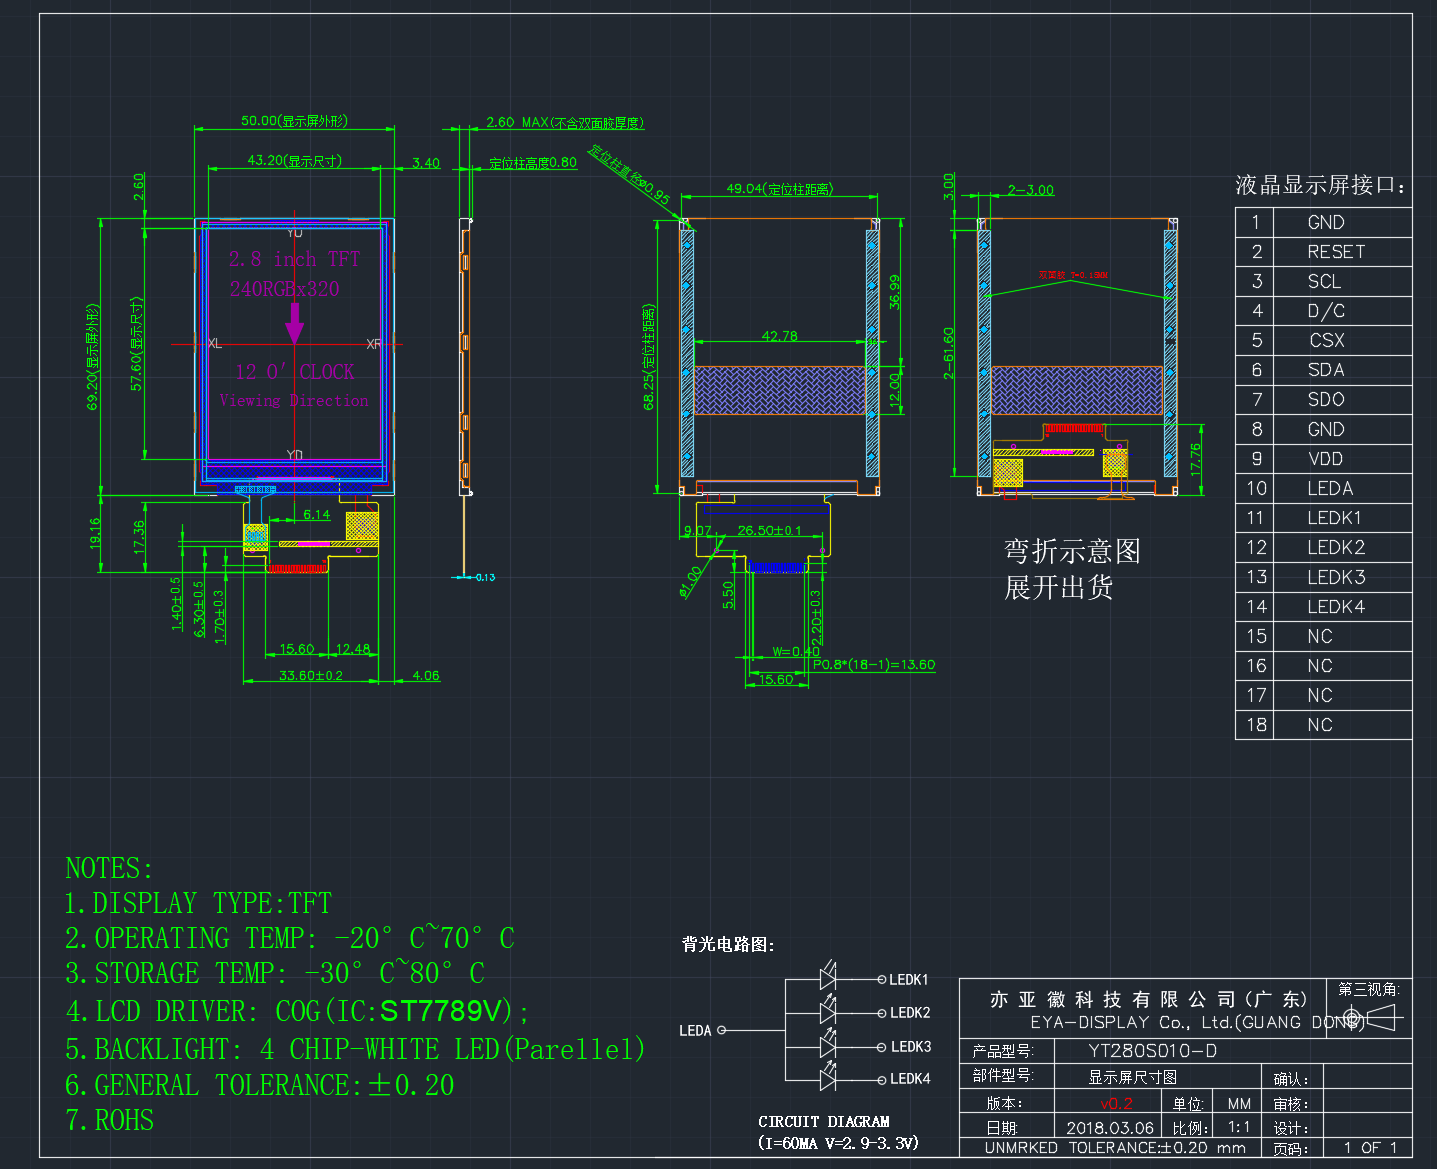Click the "Viewing Direction" text on the display

(294, 401)
